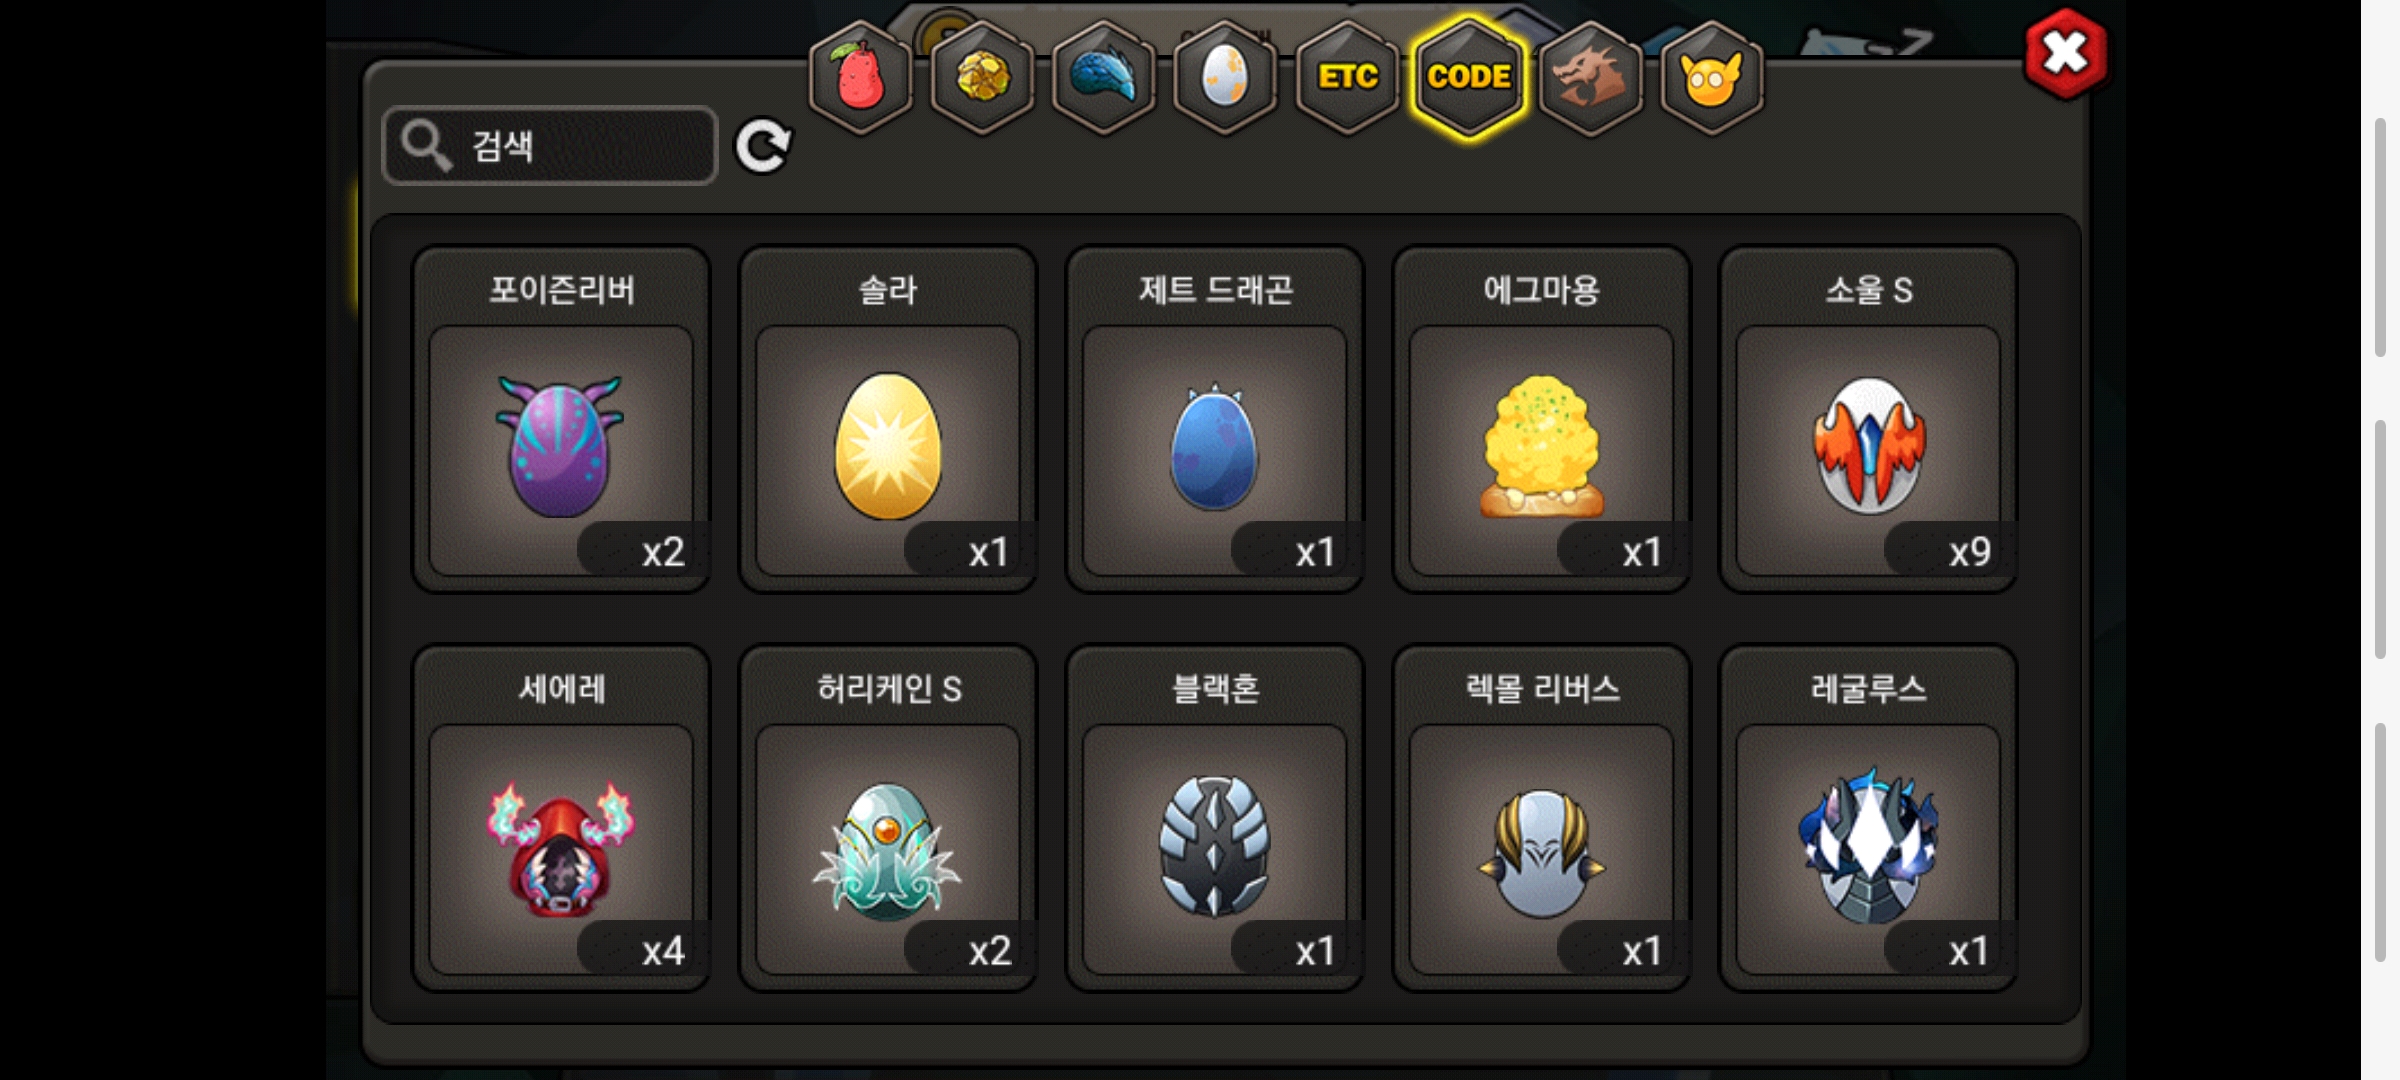Select the golden nugget category icon

point(982,77)
